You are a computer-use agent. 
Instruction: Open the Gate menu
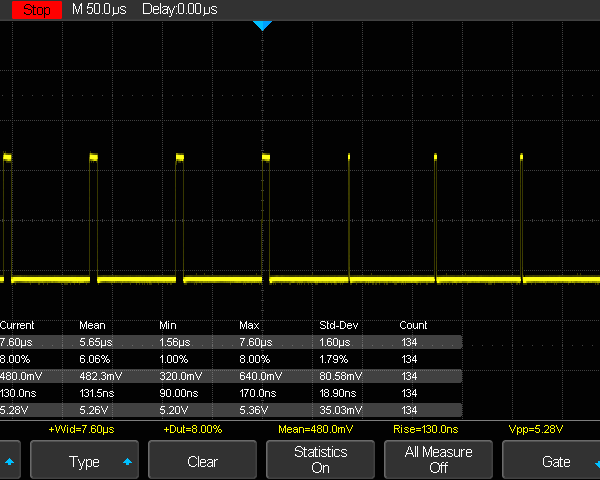pyautogui.click(x=555, y=462)
